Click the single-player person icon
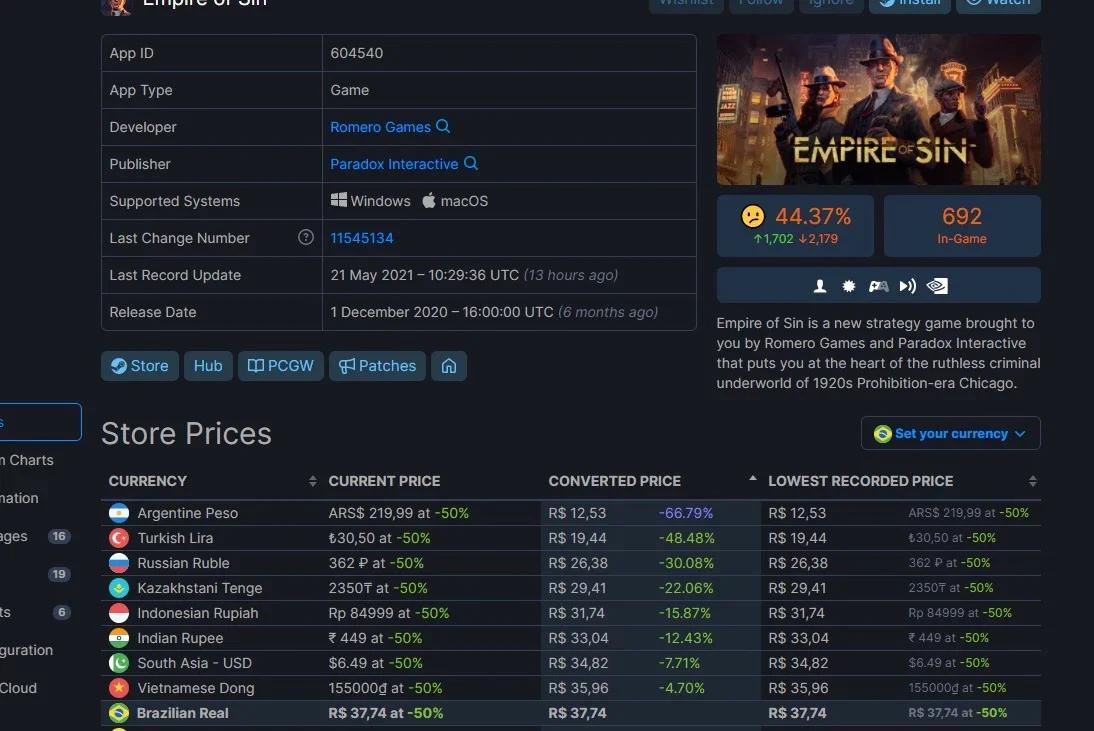The width and height of the screenshot is (1094, 731). 820,286
